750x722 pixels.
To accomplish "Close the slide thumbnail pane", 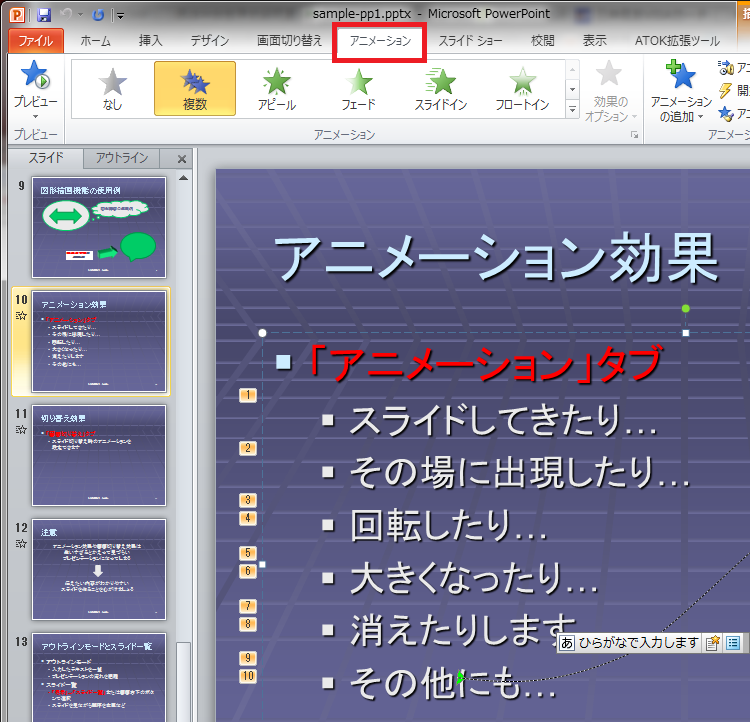I will pyautogui.click(x=182, y=159).
